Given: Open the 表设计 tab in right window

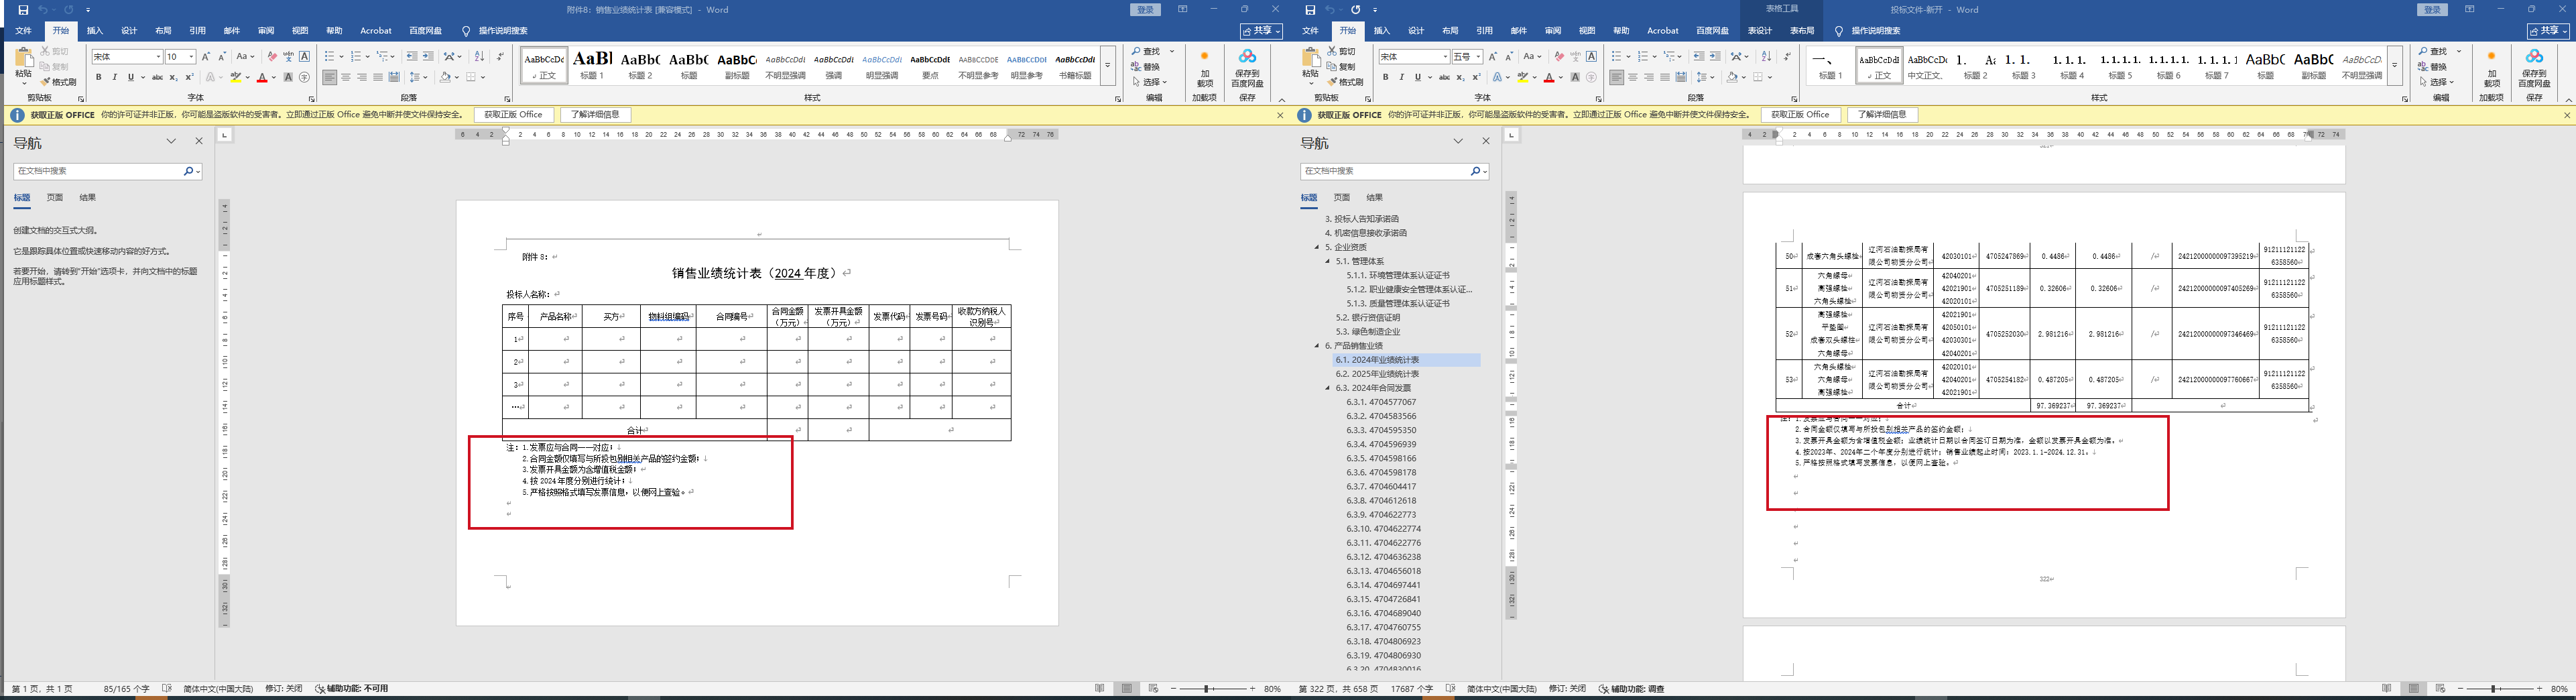Looking at the screenshot, I should pyautogui.click(x=1759, y=31).
